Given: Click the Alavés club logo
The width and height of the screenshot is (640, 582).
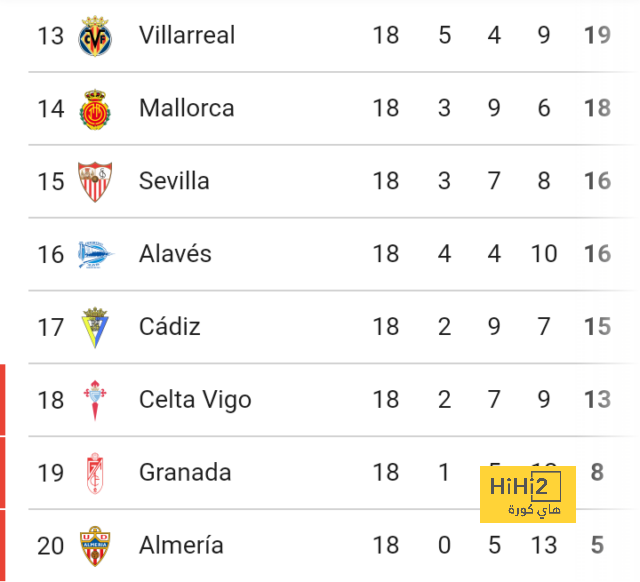Looking at the screenshot, I should click(96, 255).
